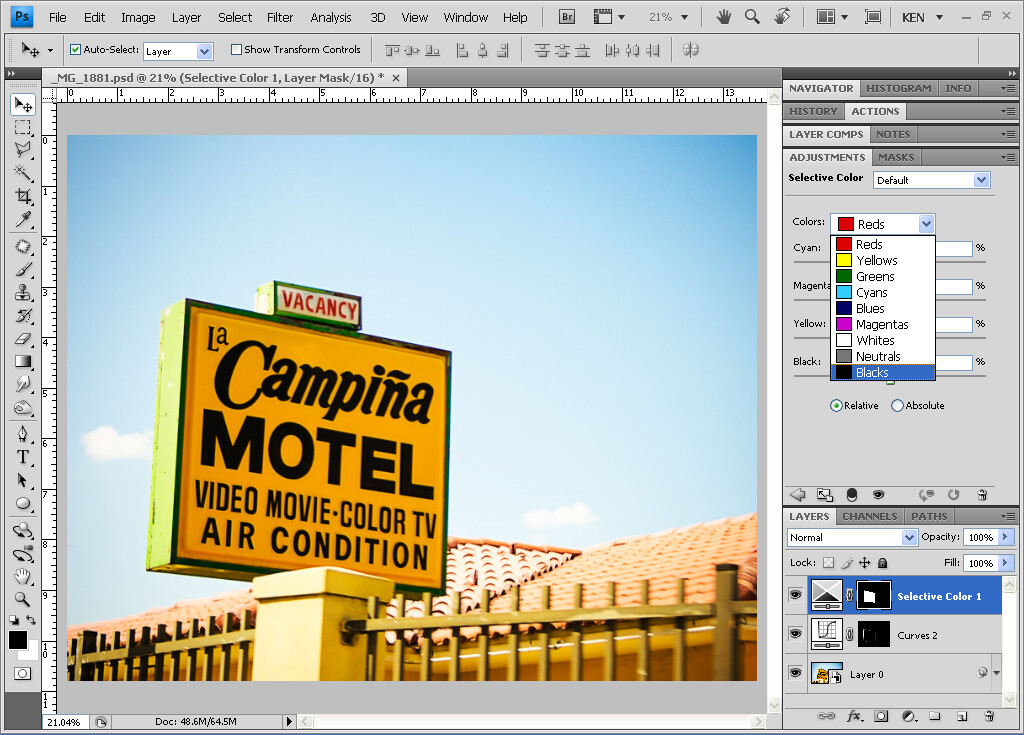Select the Eyedropper tool

pyautogui.click(x=23, y=220)
